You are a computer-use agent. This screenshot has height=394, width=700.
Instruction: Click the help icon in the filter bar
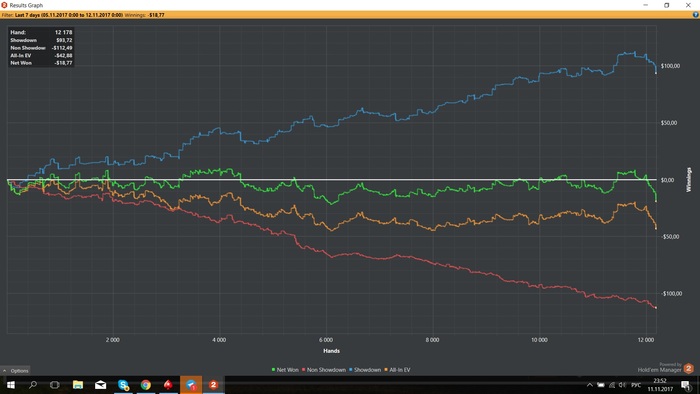[696, 15]
